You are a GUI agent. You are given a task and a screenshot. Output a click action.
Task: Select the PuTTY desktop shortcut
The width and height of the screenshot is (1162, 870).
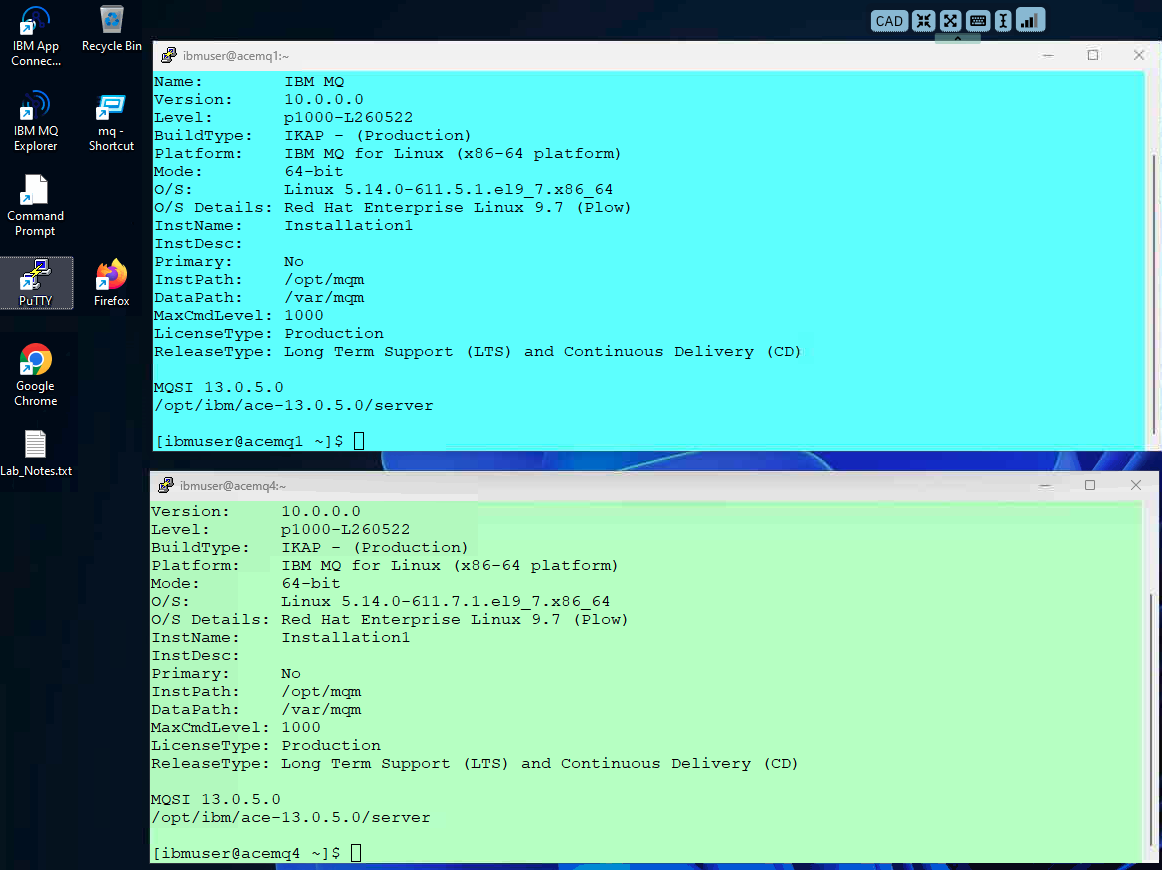click(36, 282)
